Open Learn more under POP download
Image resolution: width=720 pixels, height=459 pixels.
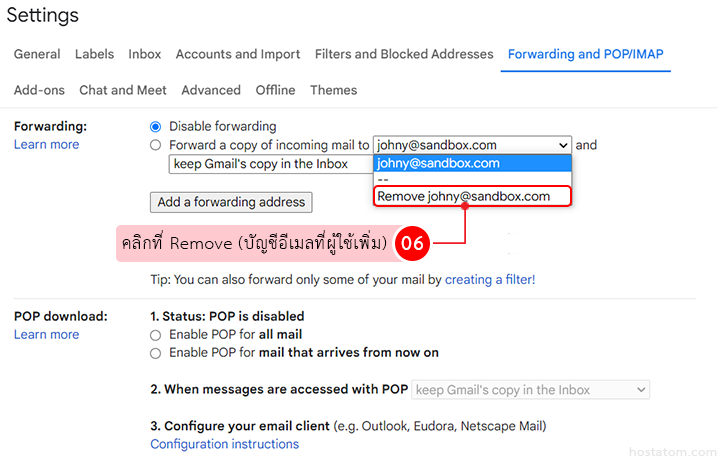tap(46, 335)
